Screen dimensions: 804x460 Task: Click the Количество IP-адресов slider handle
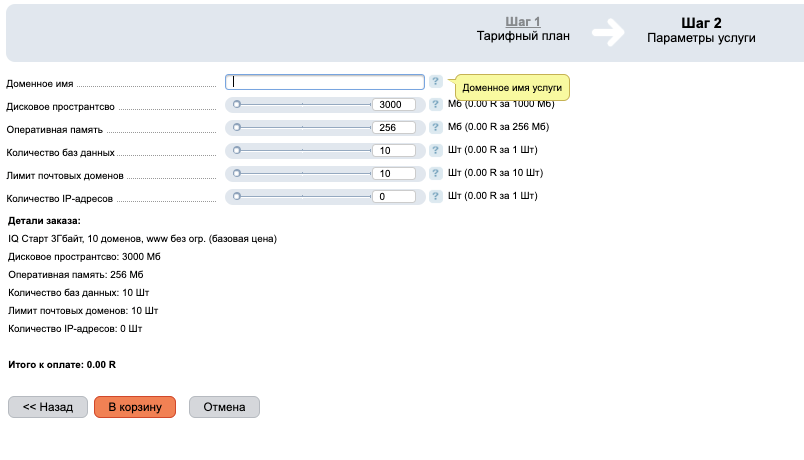[237, 196]
